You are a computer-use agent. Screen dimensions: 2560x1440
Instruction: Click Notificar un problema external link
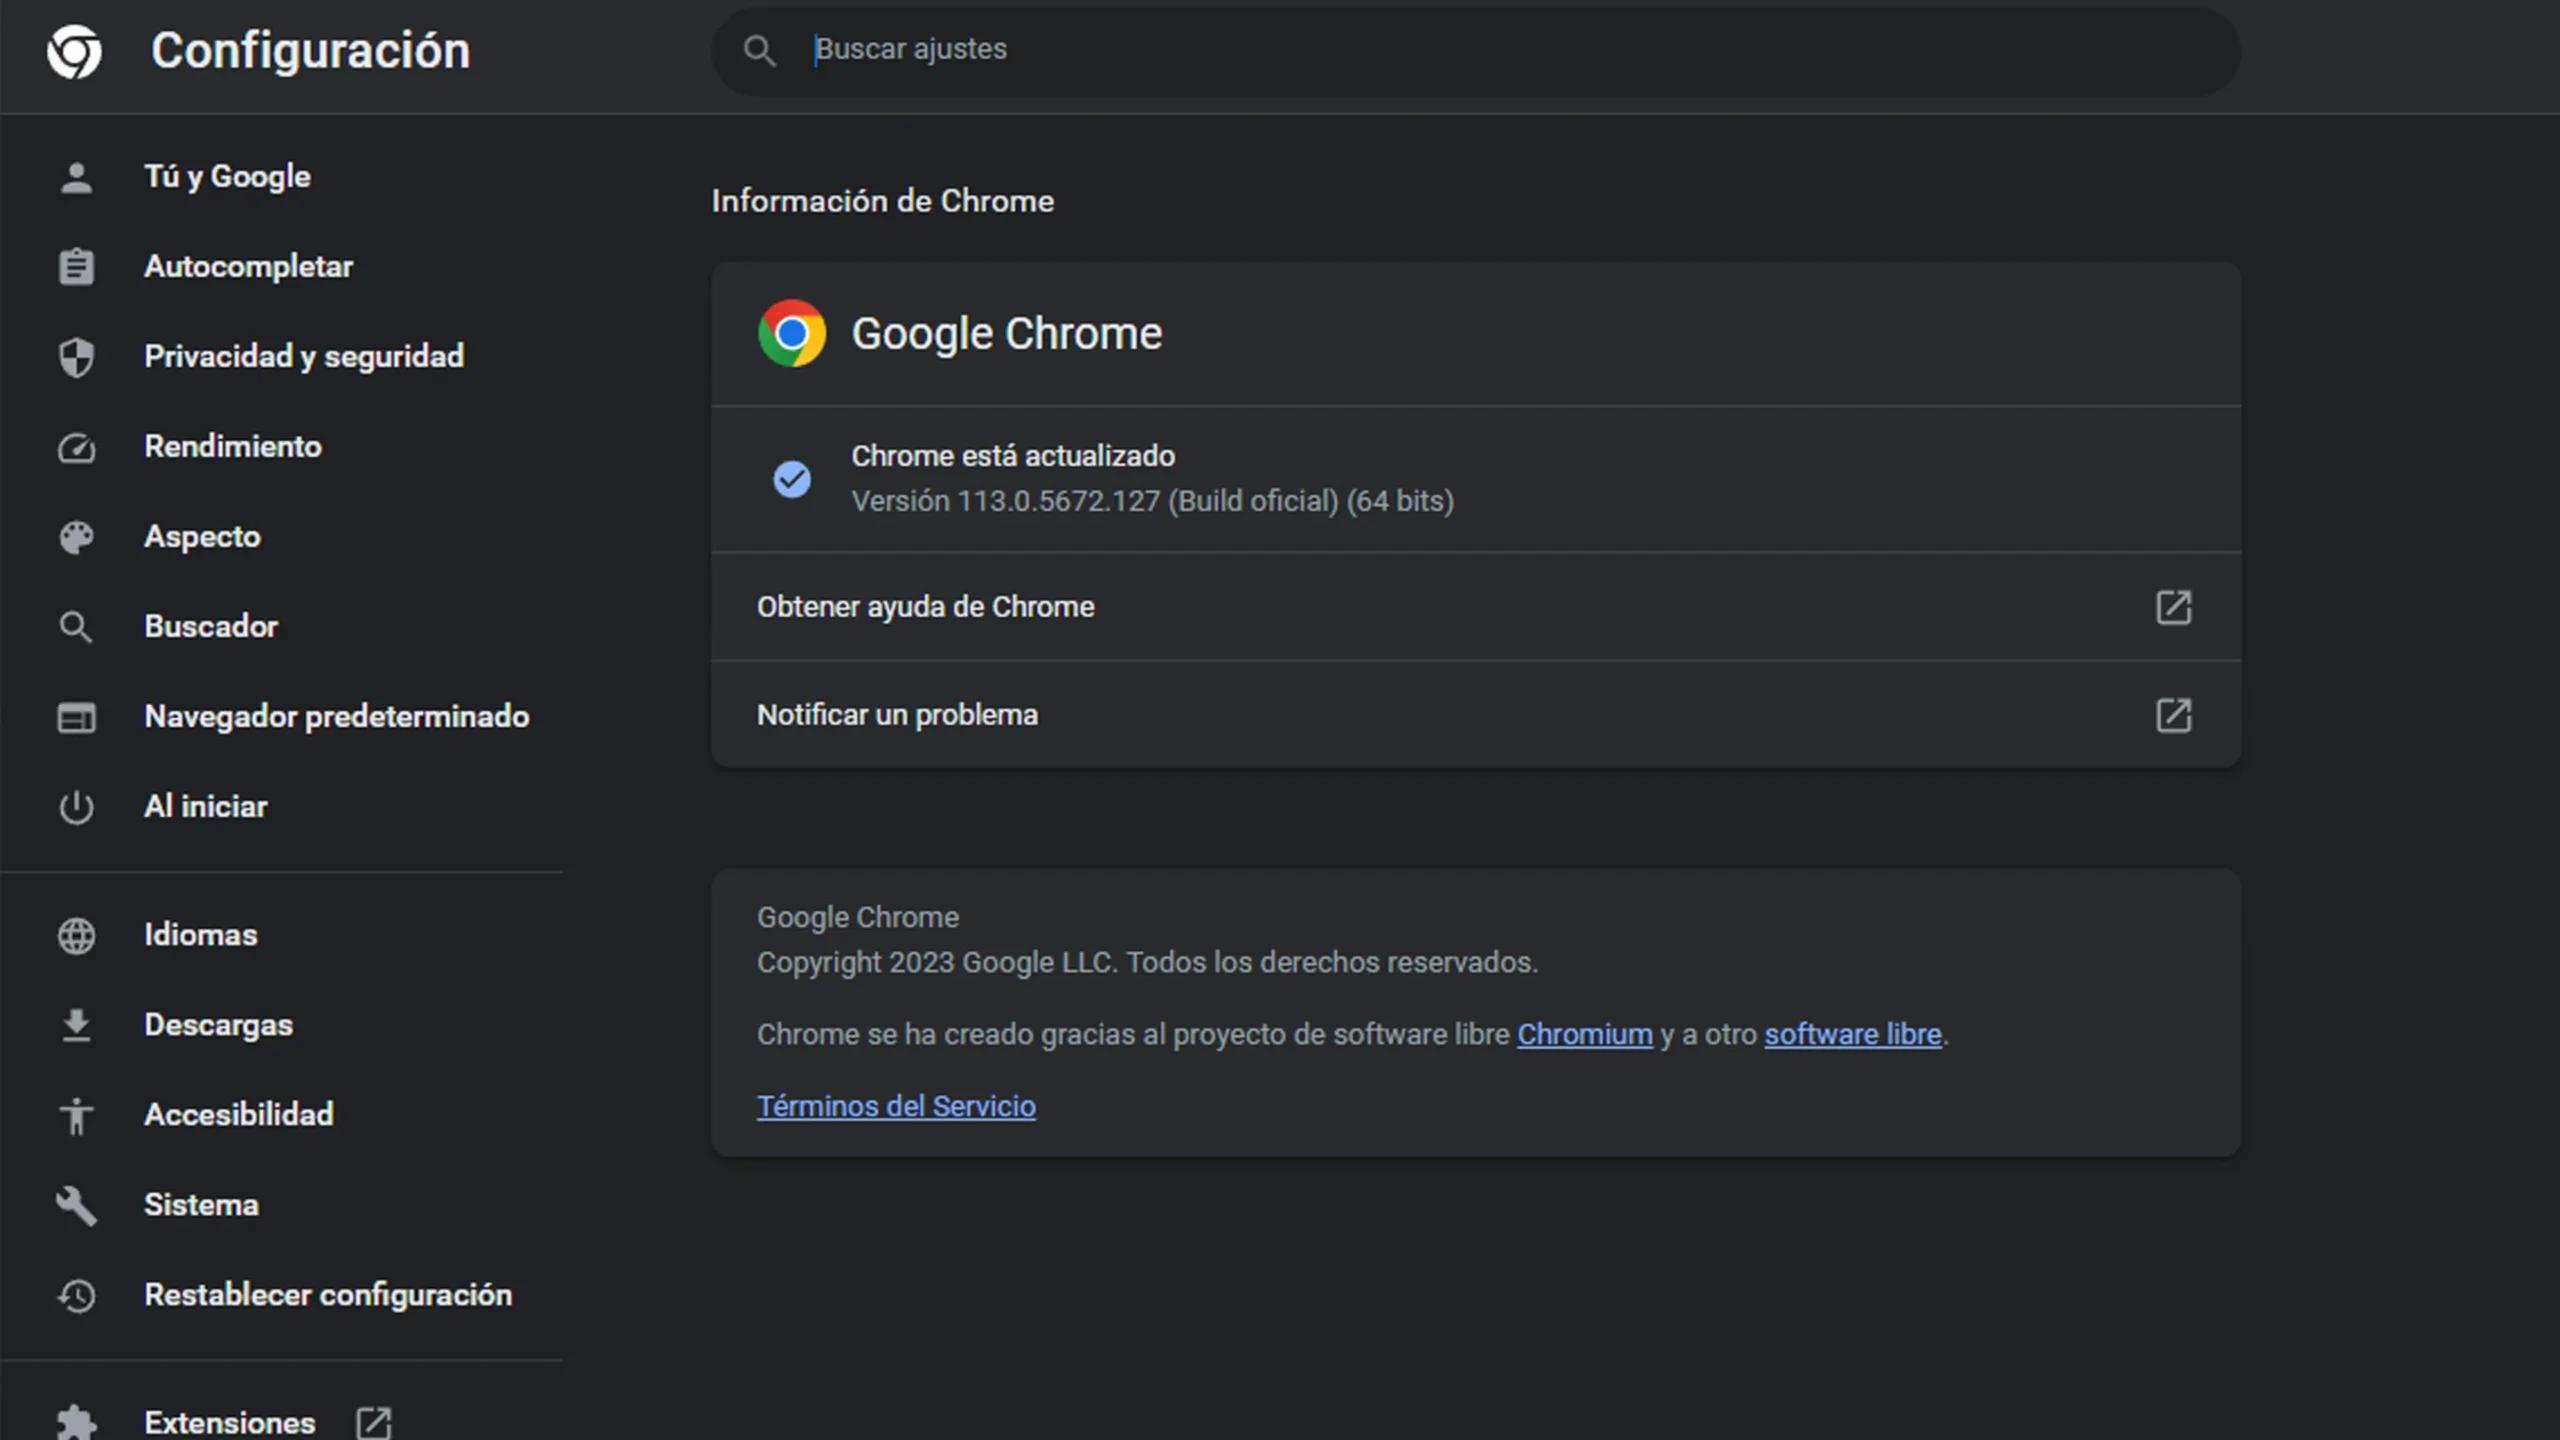coord(2173,714)
